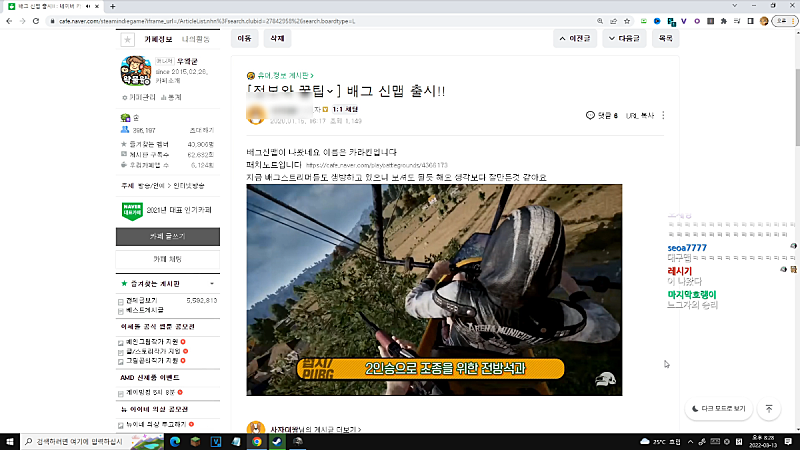Image resolution: width=800 pixels, height=450 pixels.
Task: Open the Extensions puzzle piece icon
Action: pos(723,21)
